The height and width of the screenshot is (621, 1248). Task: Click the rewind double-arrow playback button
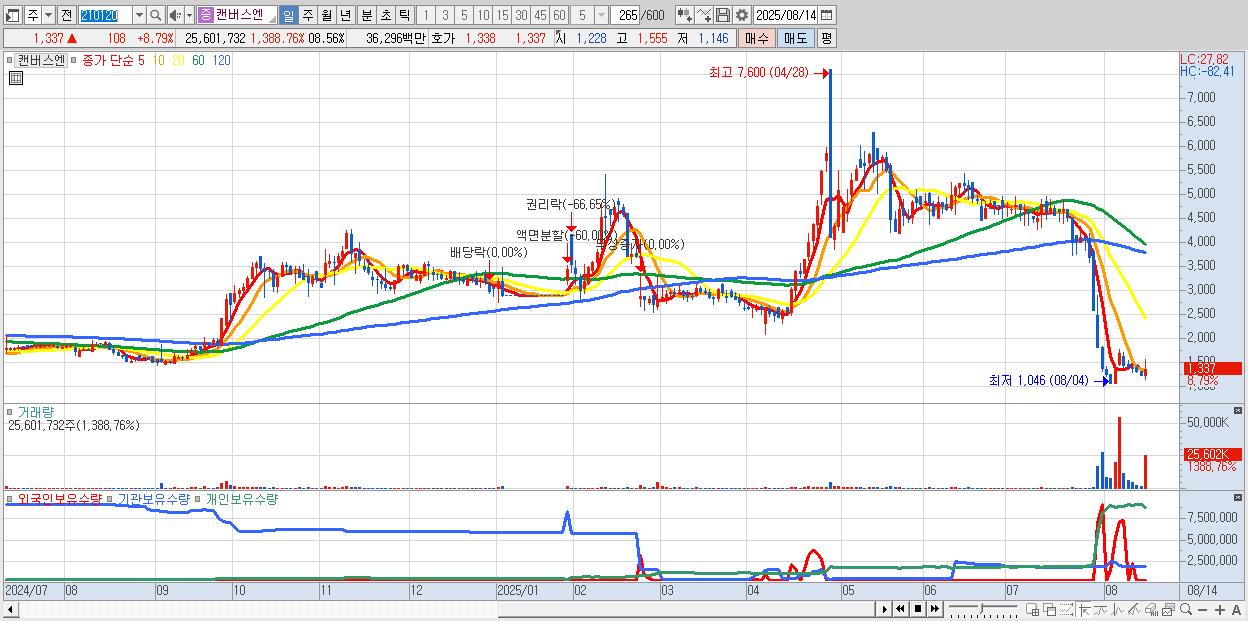pos(900,609)
